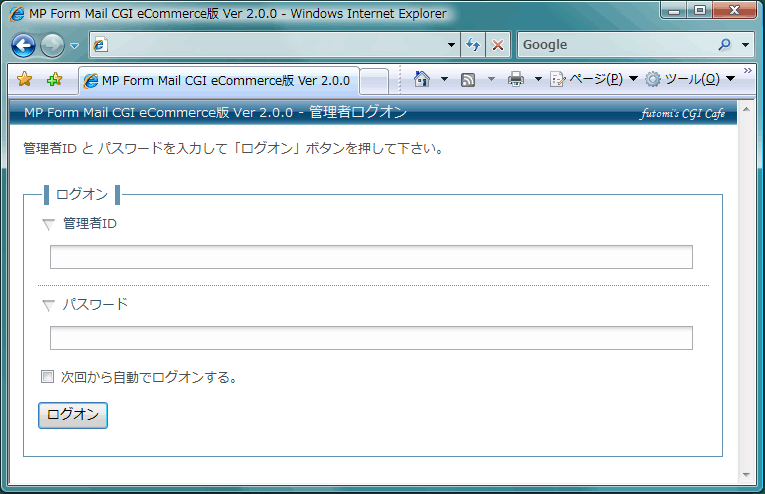The height and width of the screenshot is (494, 765).
Task: Expand the toolbar overflow chevron
Action: pyautogui.click(x=747, y=71)
